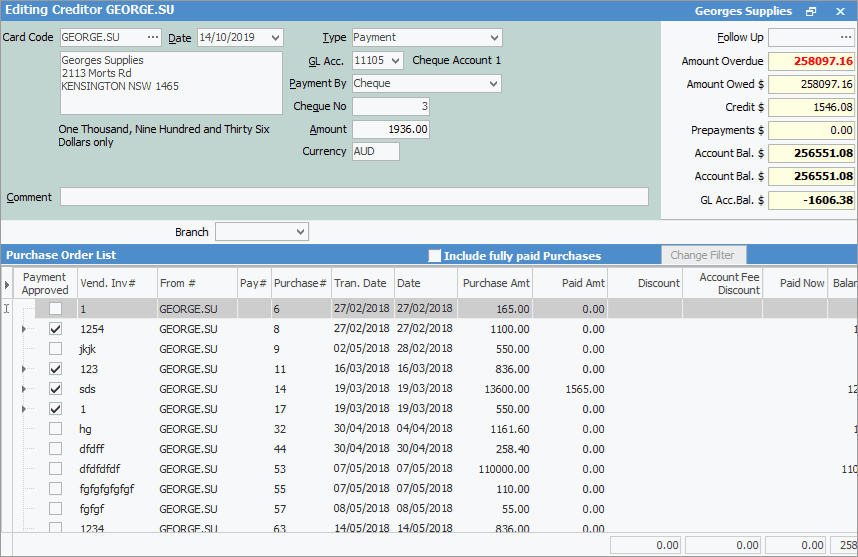Viewport: 858px width, 557px height.
Task: Click the Change Filter button
Action: click(x=703, y=255)
